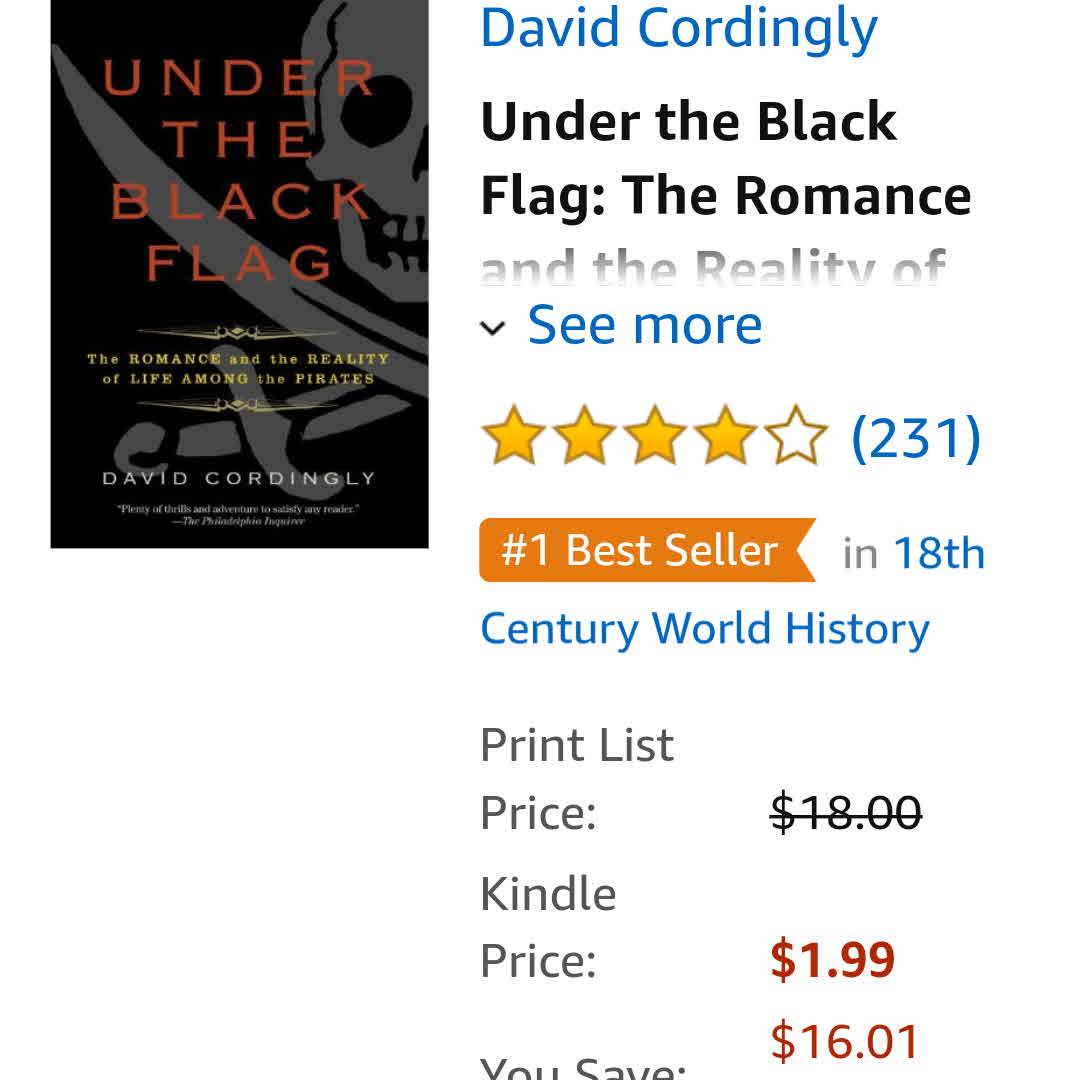Click the $16.01 savings amount
Image resolution: width=1080 pixels, height=1080 pixels.
pyautogui.click(x=844, y=1041)
